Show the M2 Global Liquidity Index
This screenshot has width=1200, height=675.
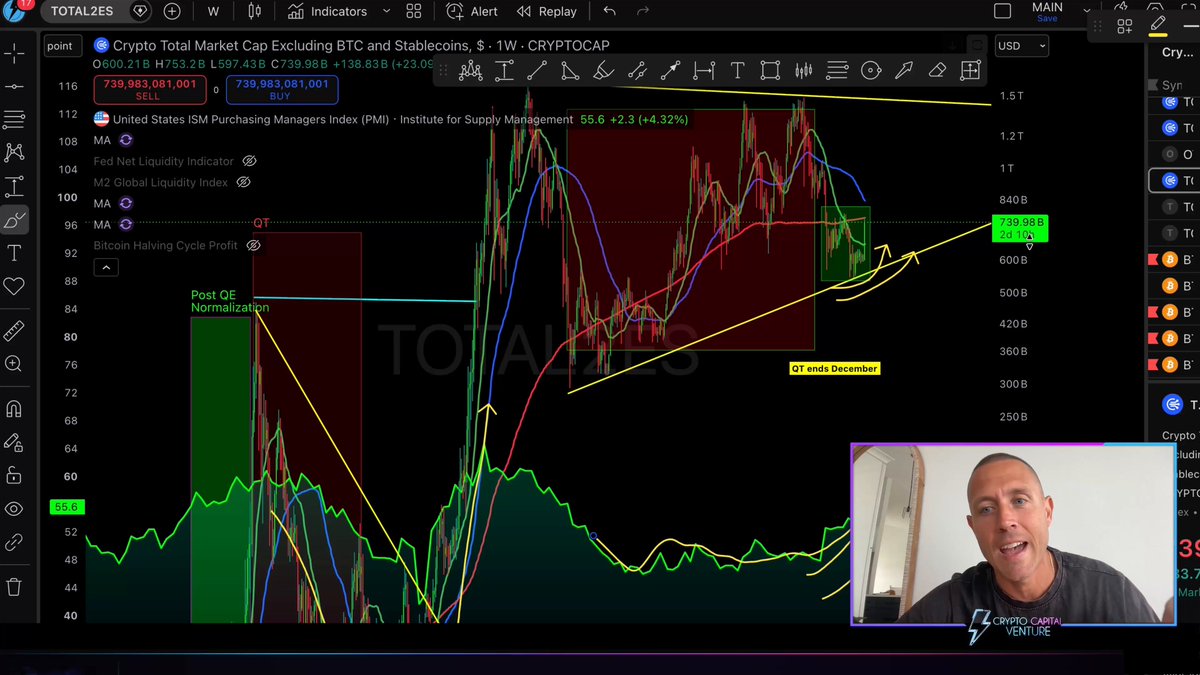point(243,182)
